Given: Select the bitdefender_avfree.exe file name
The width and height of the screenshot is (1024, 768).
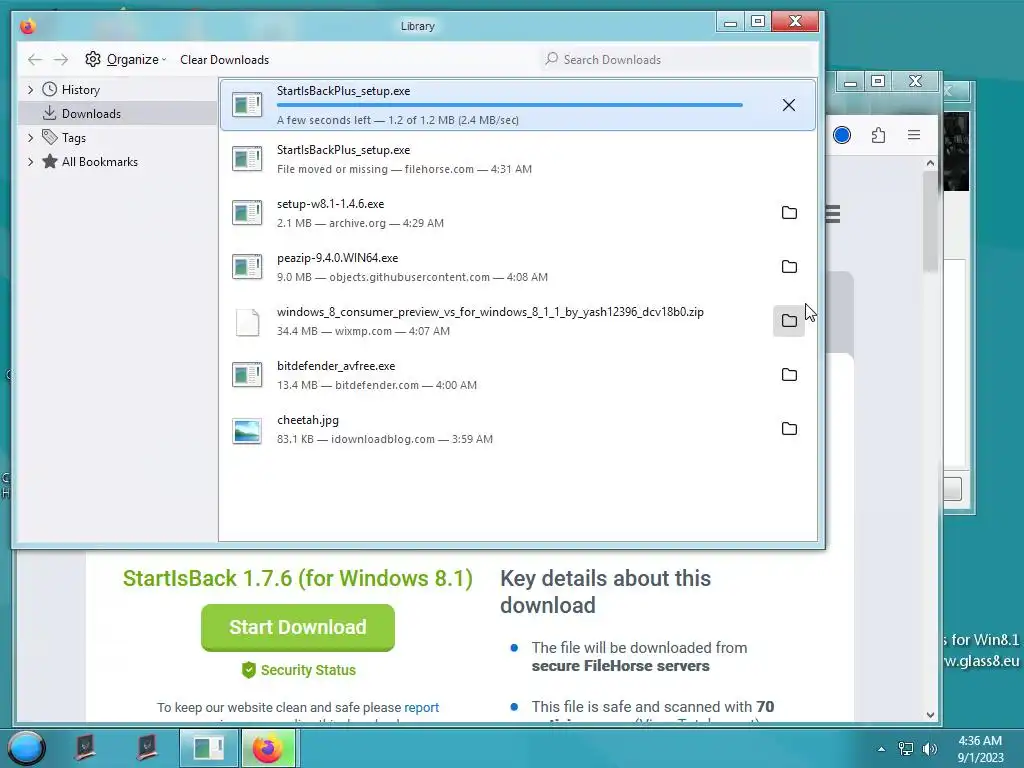Looking at the screenshot, I should click(336, 366).
